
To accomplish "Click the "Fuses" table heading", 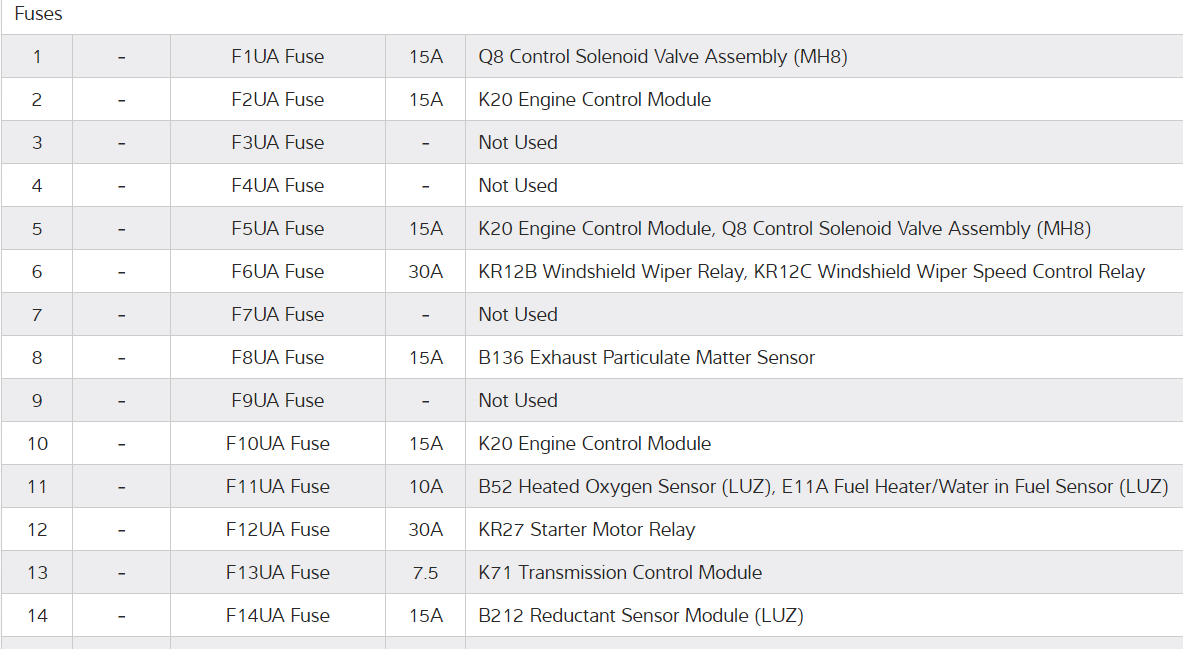I will [38, 15].
